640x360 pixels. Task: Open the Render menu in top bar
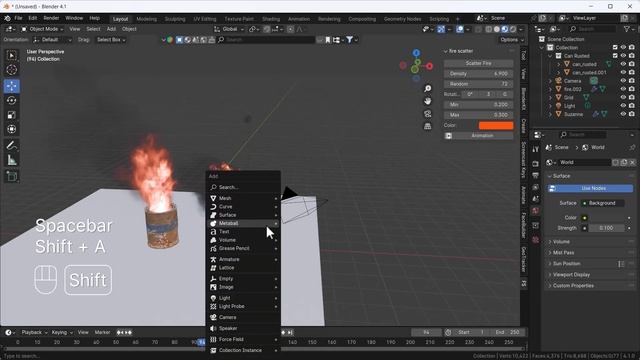pos(51,18)
